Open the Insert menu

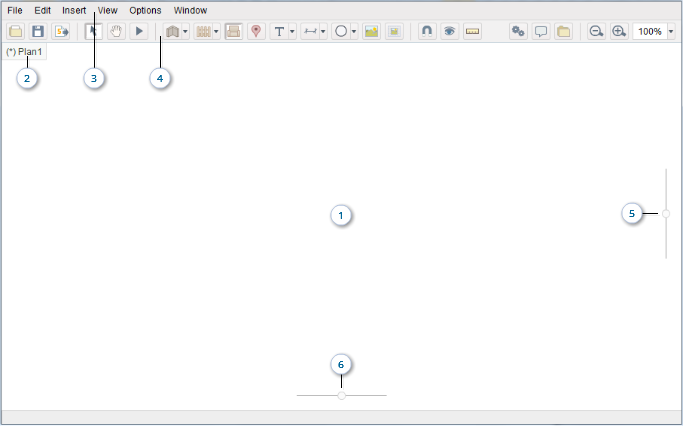pos(74,10)
